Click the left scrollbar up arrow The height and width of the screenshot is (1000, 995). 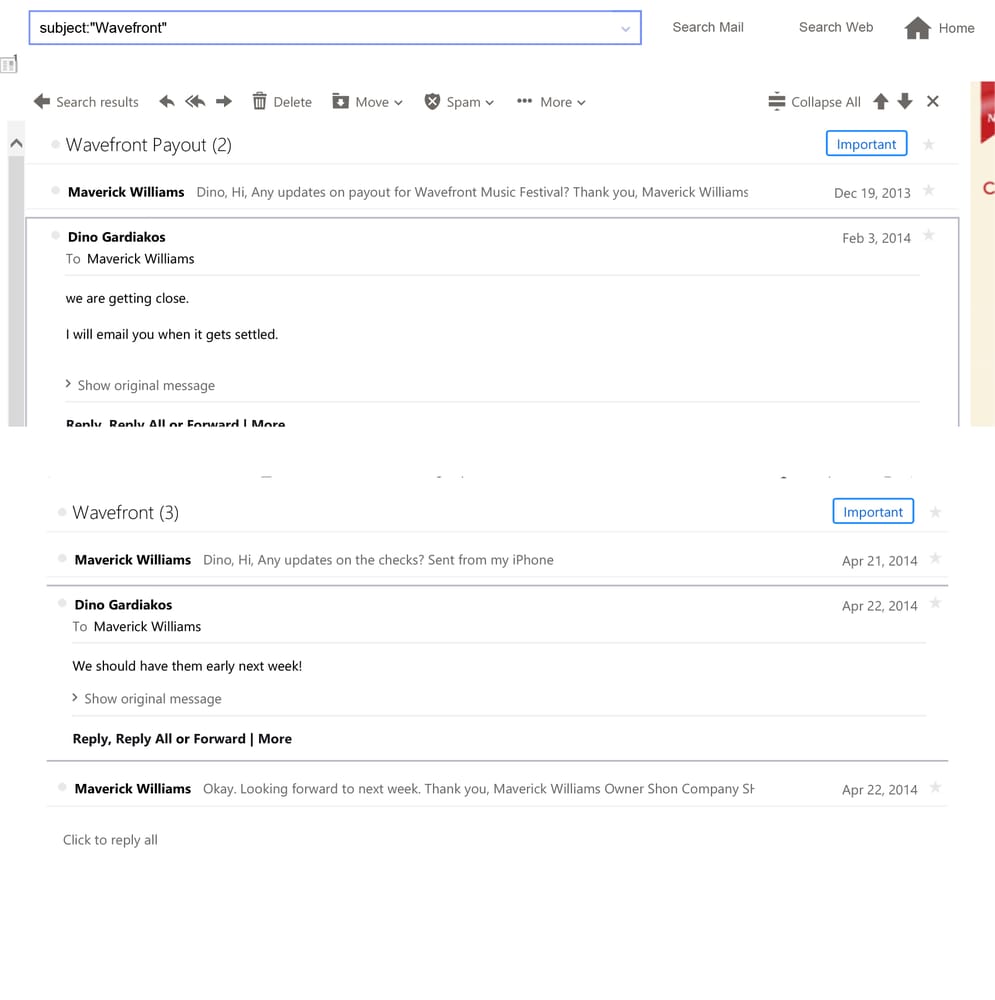tap(16, 144)
